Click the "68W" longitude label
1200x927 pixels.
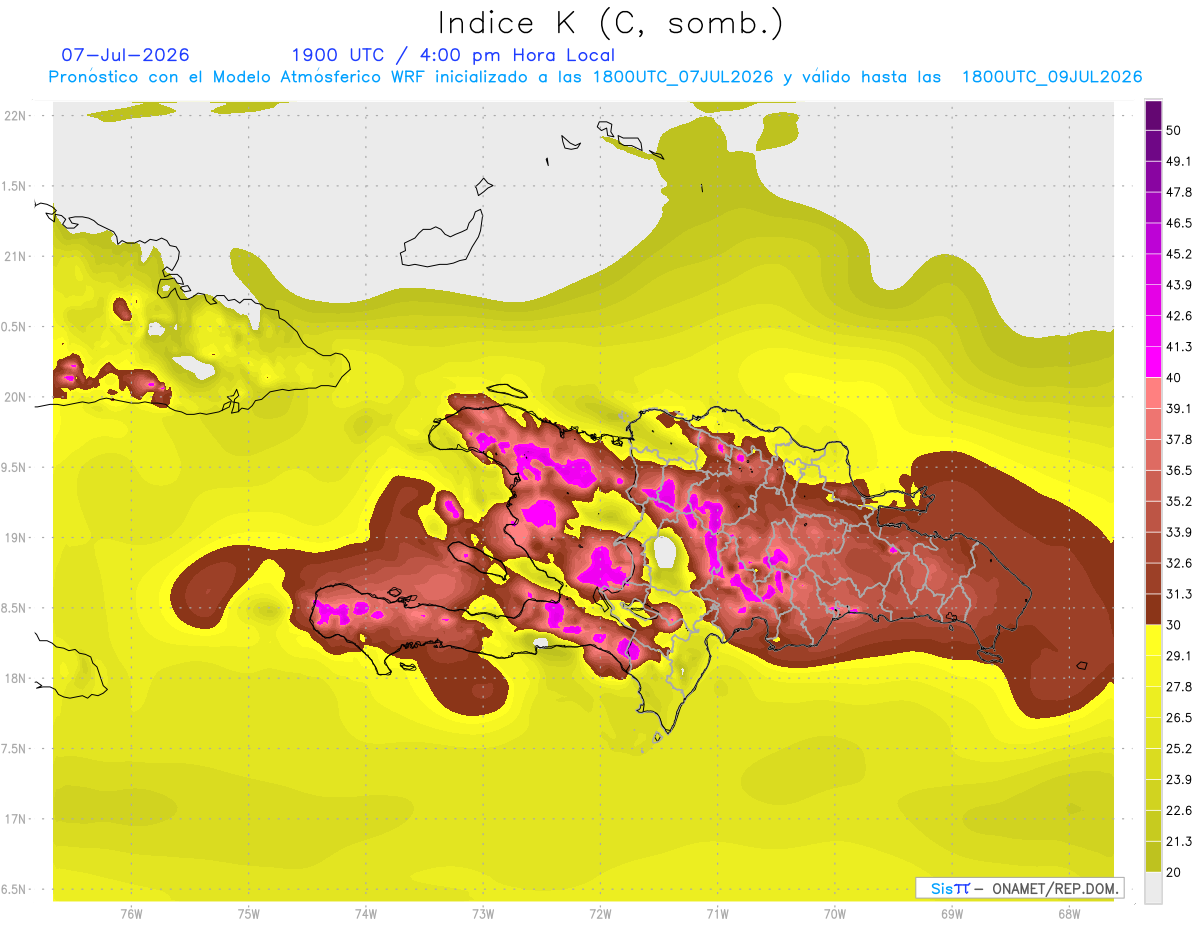coord(1069,914)
